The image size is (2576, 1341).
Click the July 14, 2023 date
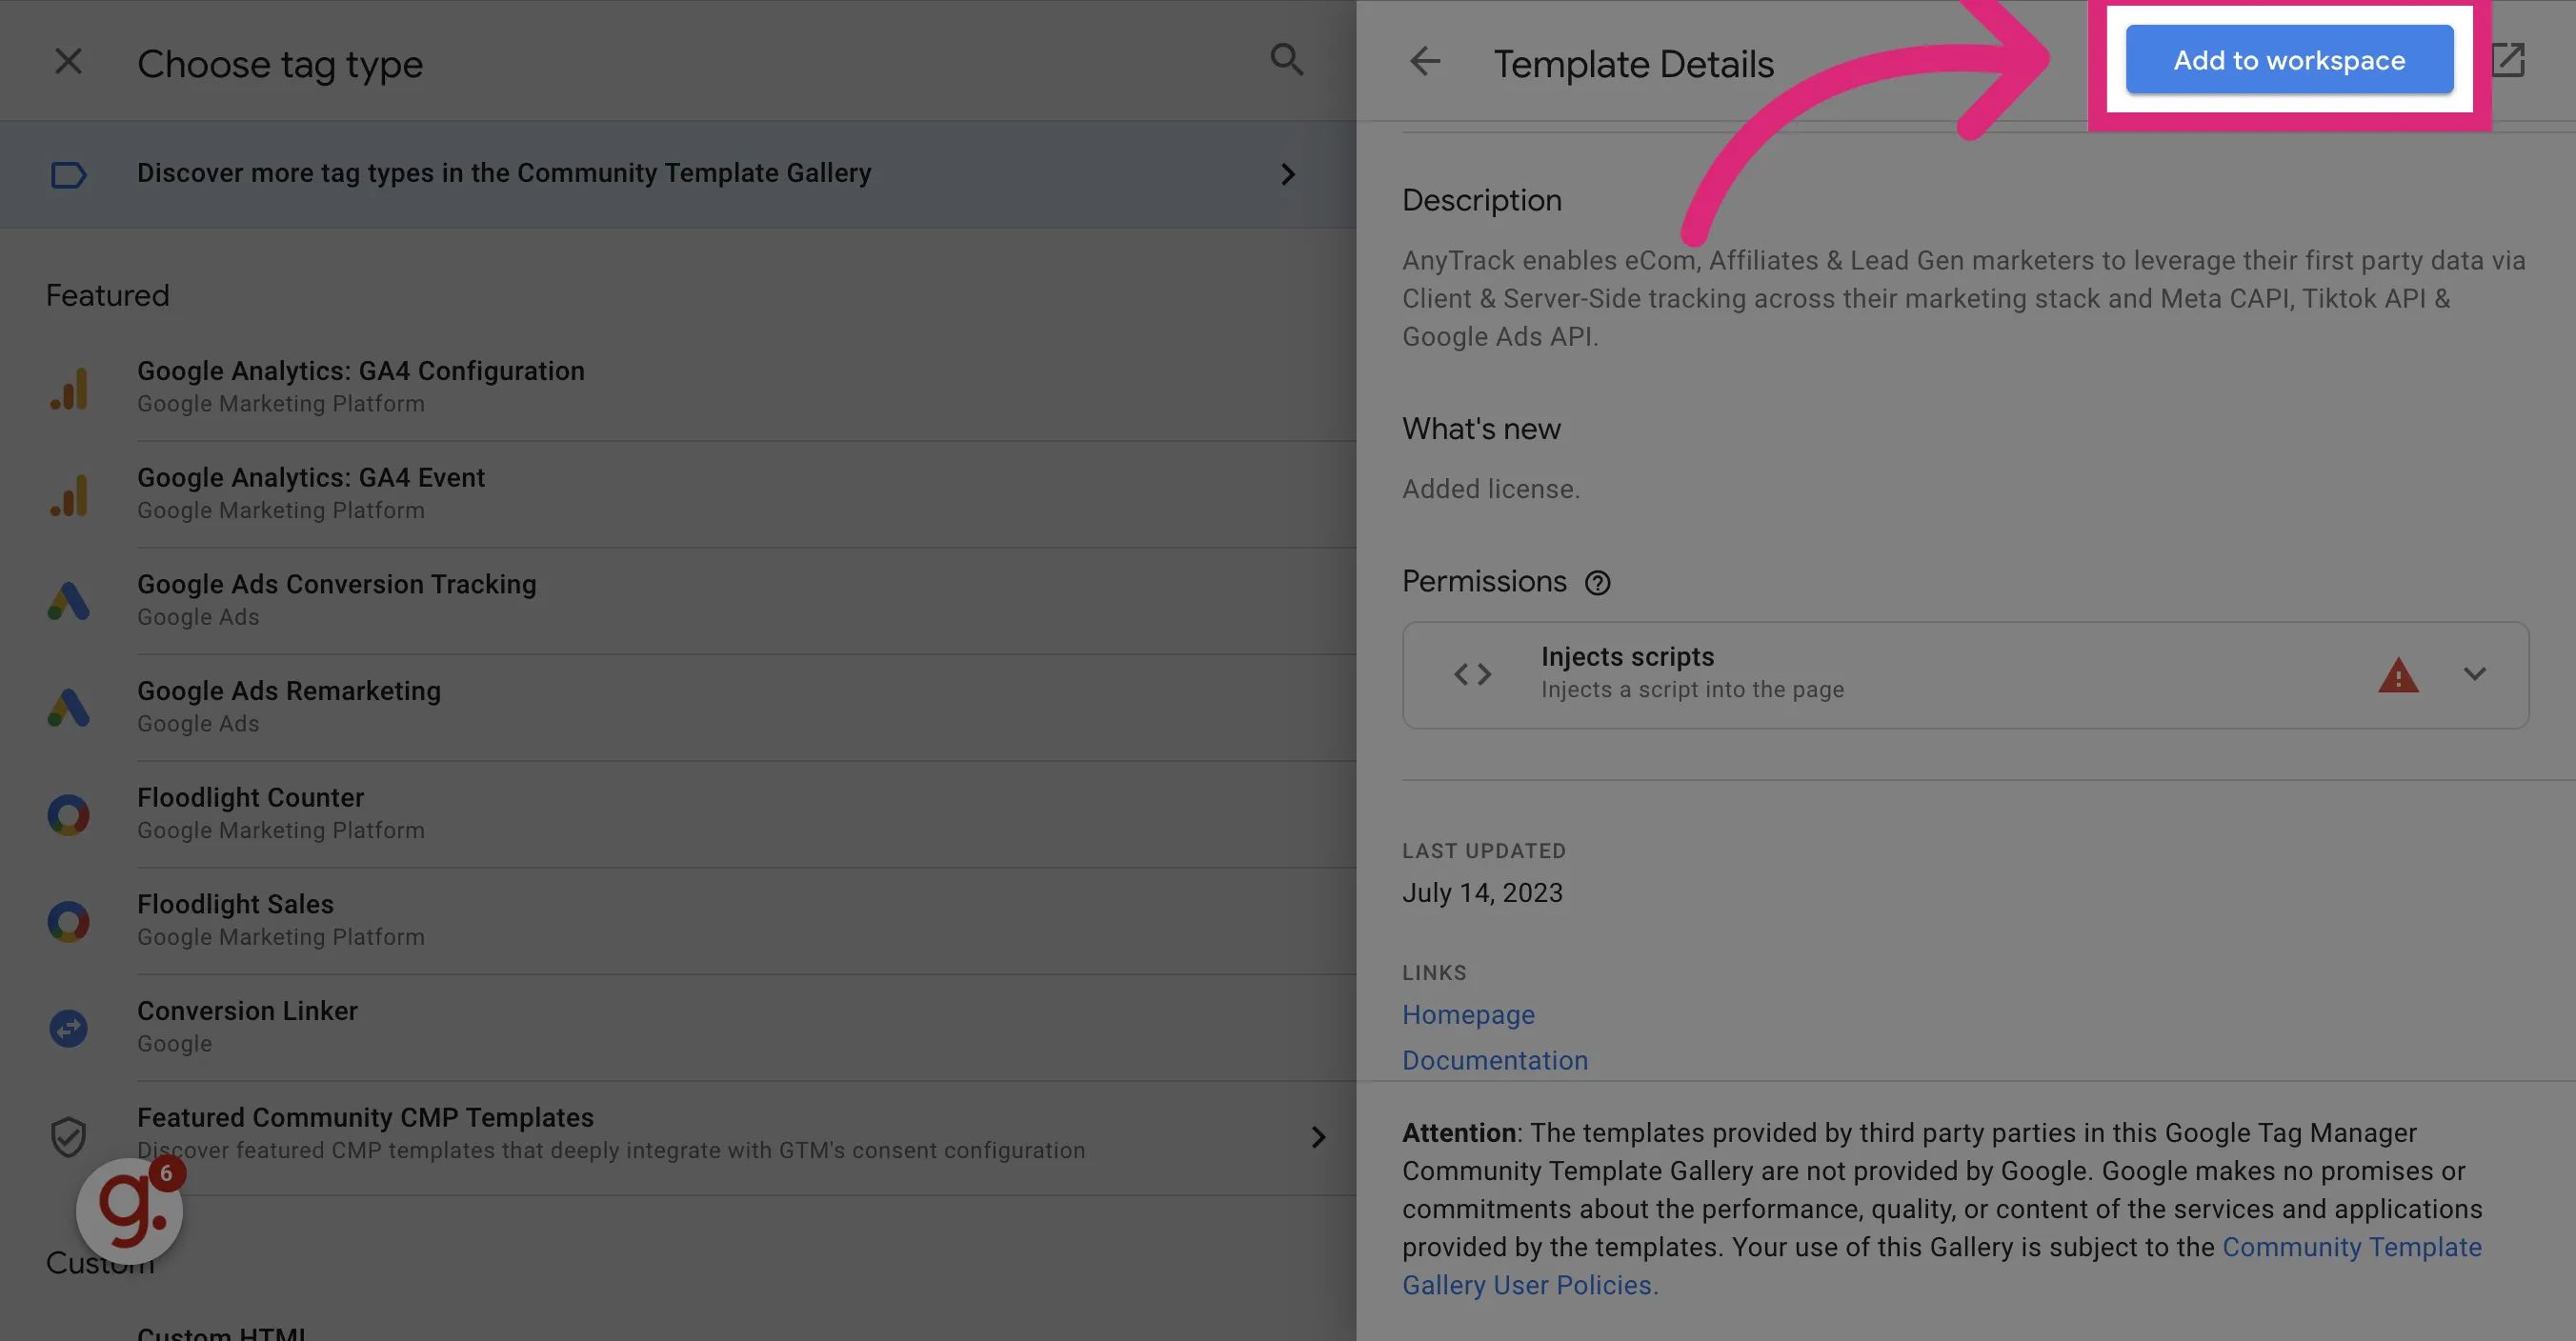tap(1482, 892)
